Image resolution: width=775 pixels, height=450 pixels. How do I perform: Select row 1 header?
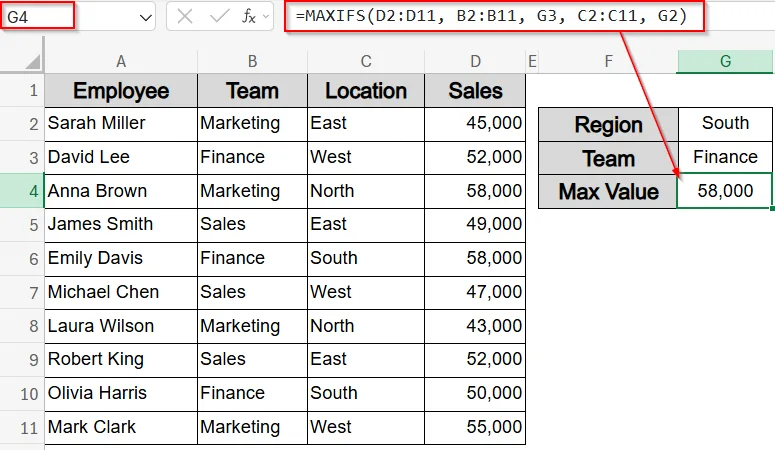(x=22, y=90)
